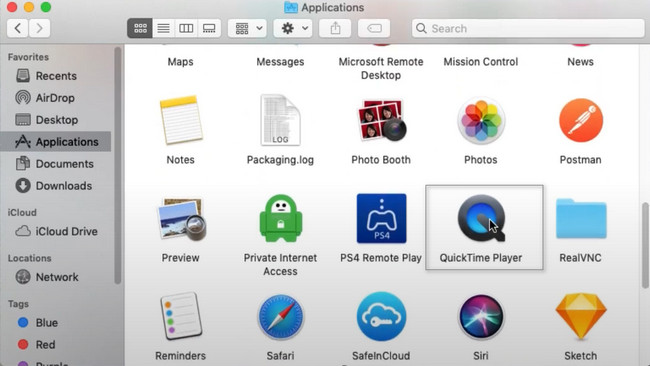Select the Photos app icon

[x=481, y=120]
